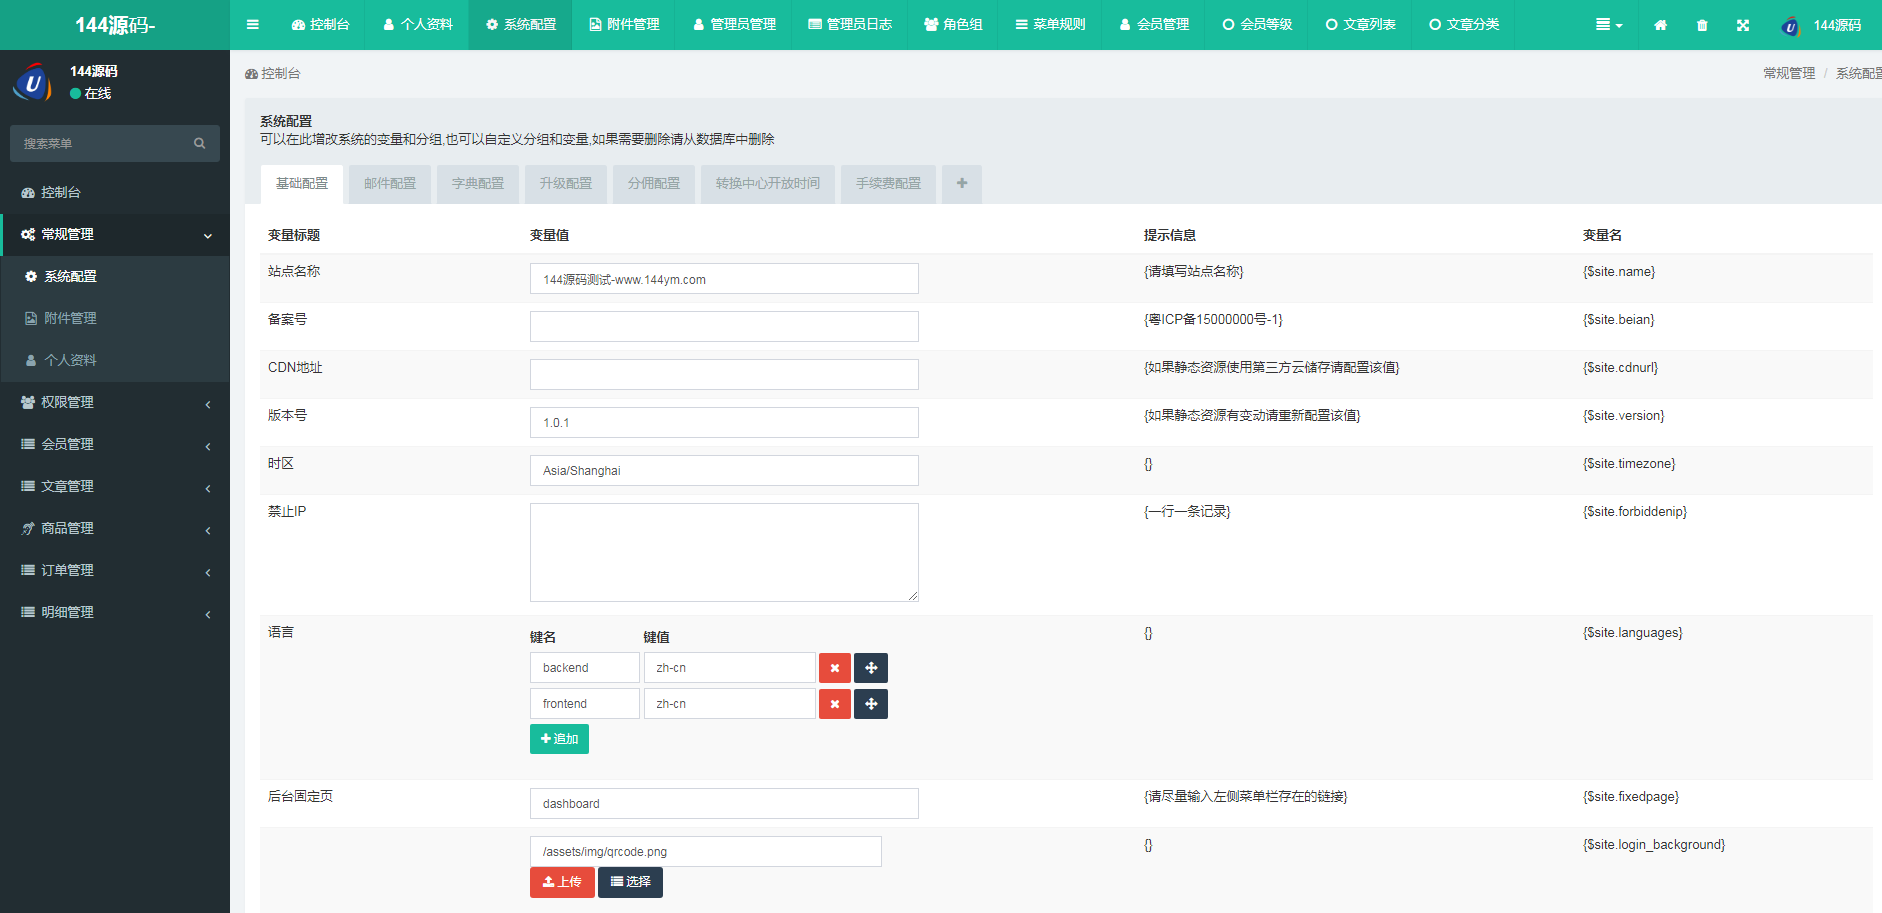
Task: Click the 144源码- logo header
Action: pyautogui.click(x=115, y=25)
